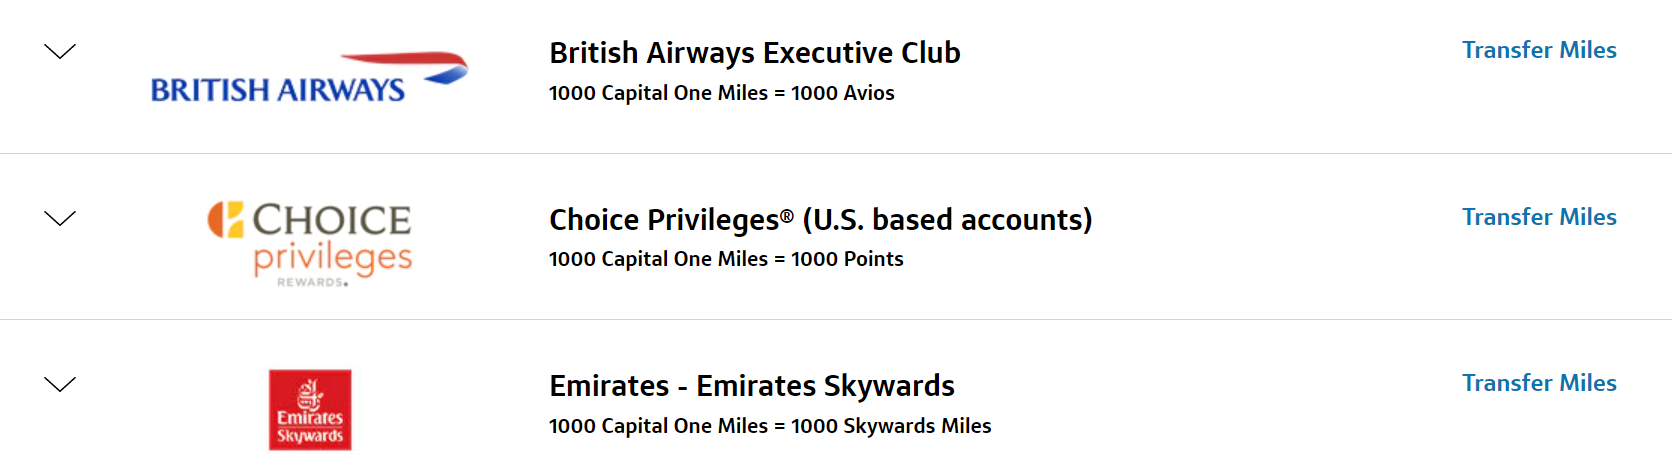This screenshot has height=469, width=1672.
Task: Click the CHOICE wordmark in logo
Action: [x=332, y=220]
